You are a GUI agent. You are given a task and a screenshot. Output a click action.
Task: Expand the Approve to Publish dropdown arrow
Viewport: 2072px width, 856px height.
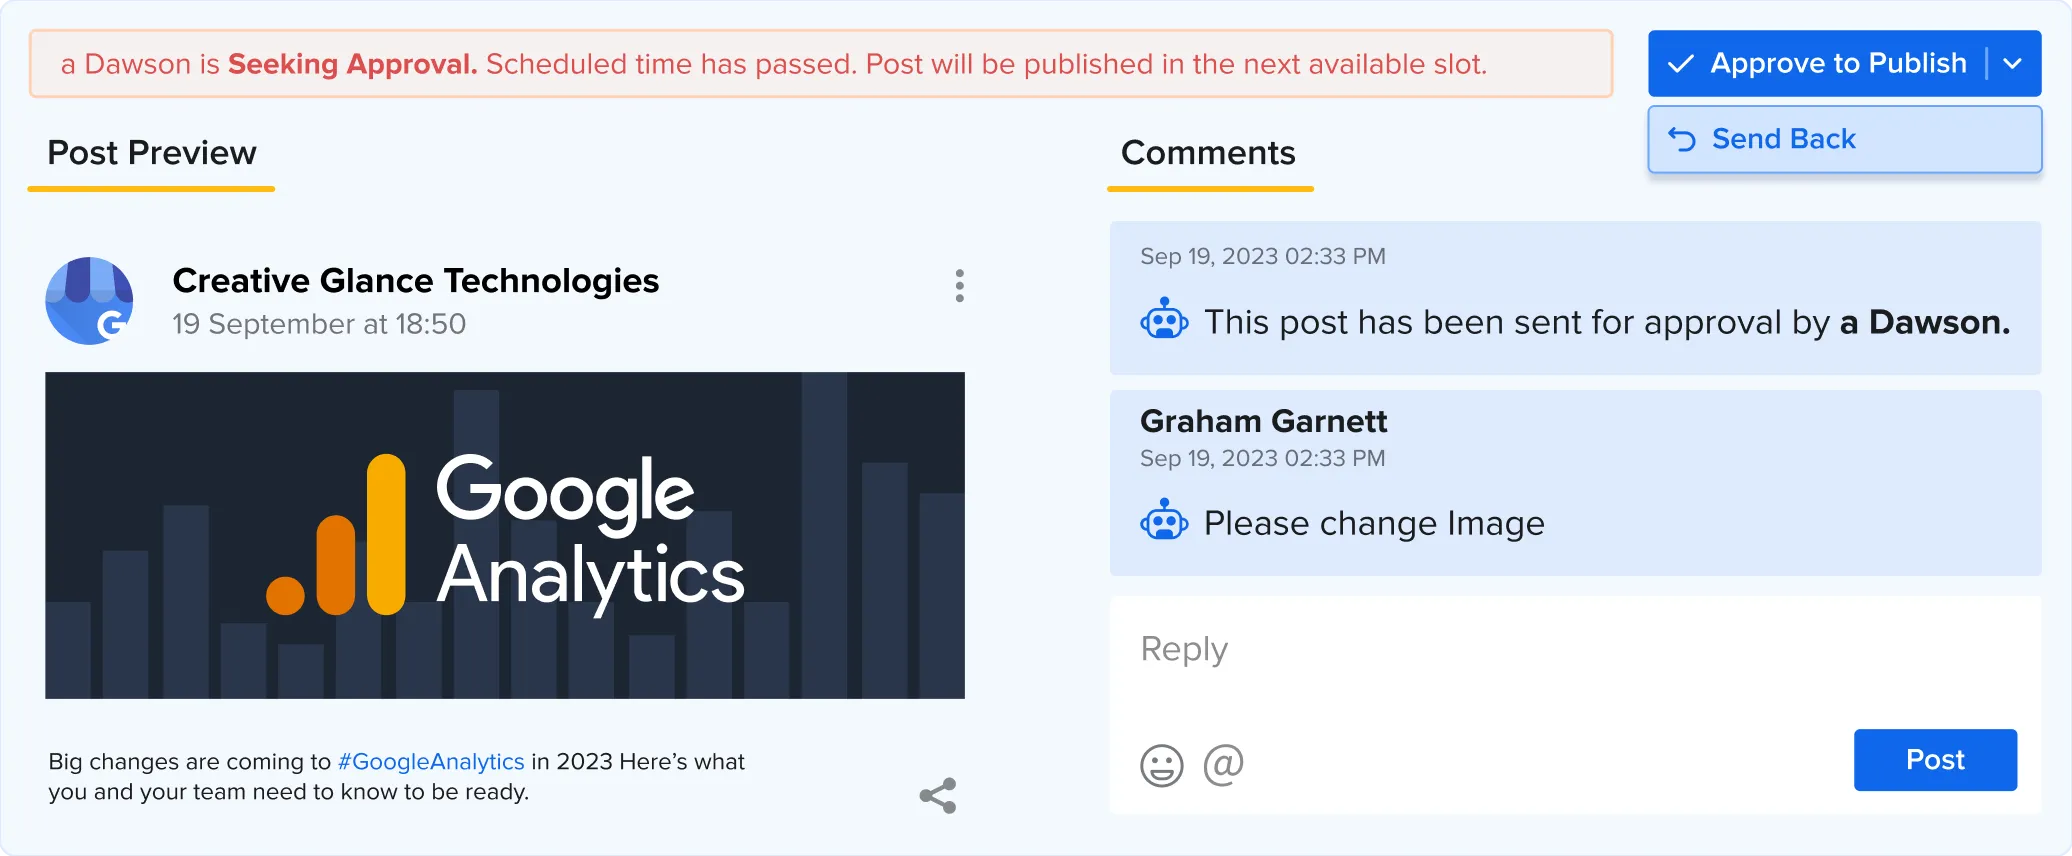coord(2013,64)
